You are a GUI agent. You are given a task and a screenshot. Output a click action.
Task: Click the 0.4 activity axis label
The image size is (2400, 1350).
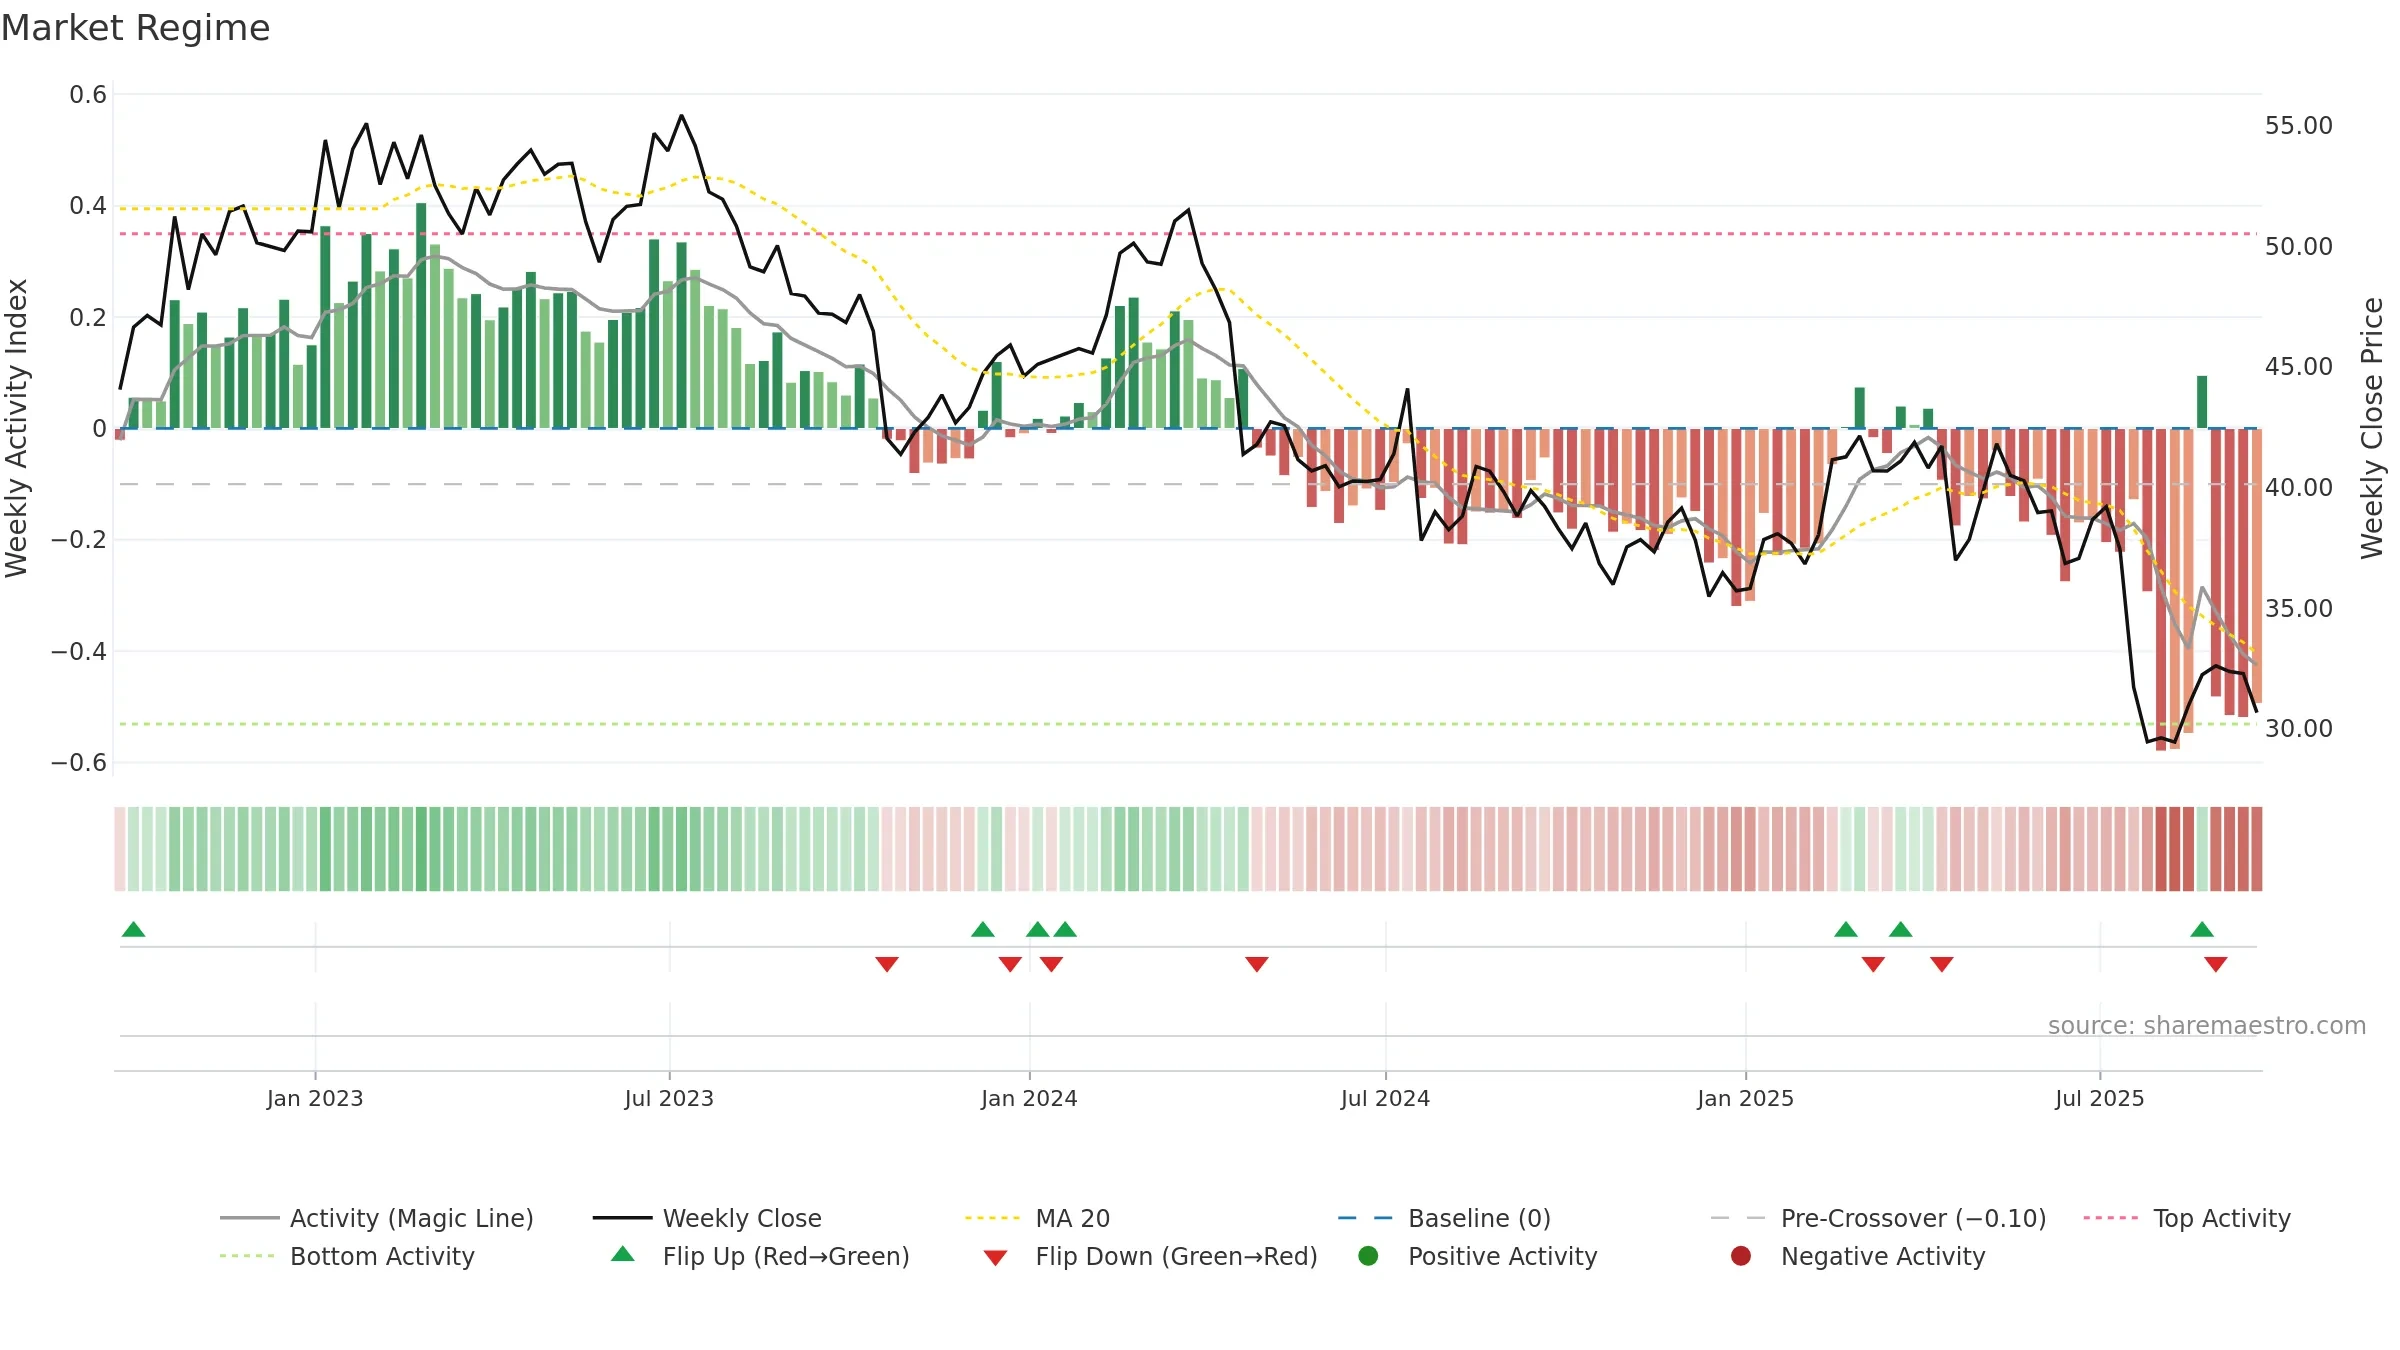click(x=88, y=206)
